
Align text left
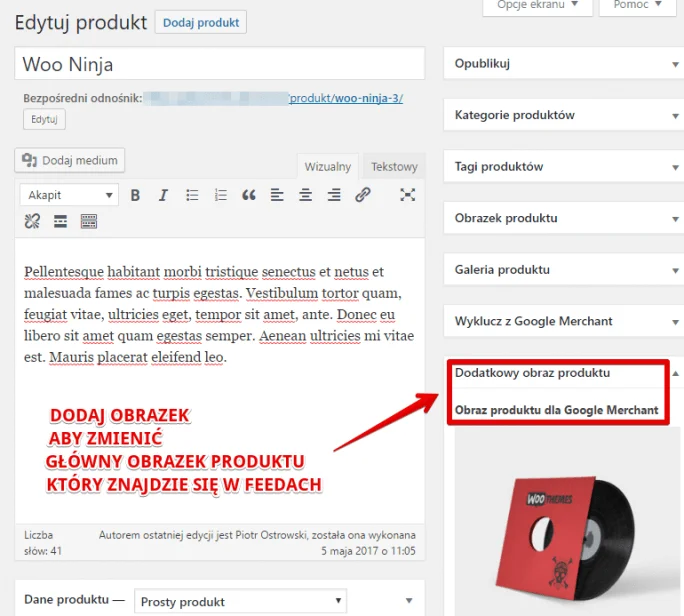277,195
